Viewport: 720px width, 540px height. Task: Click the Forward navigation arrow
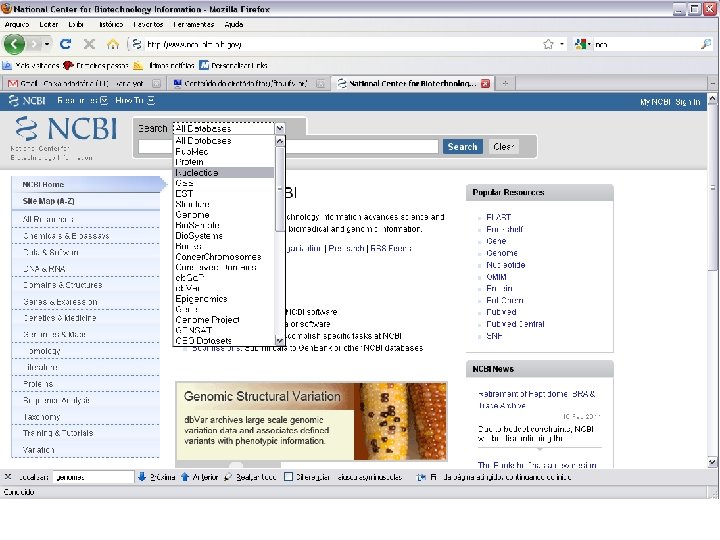34,45
